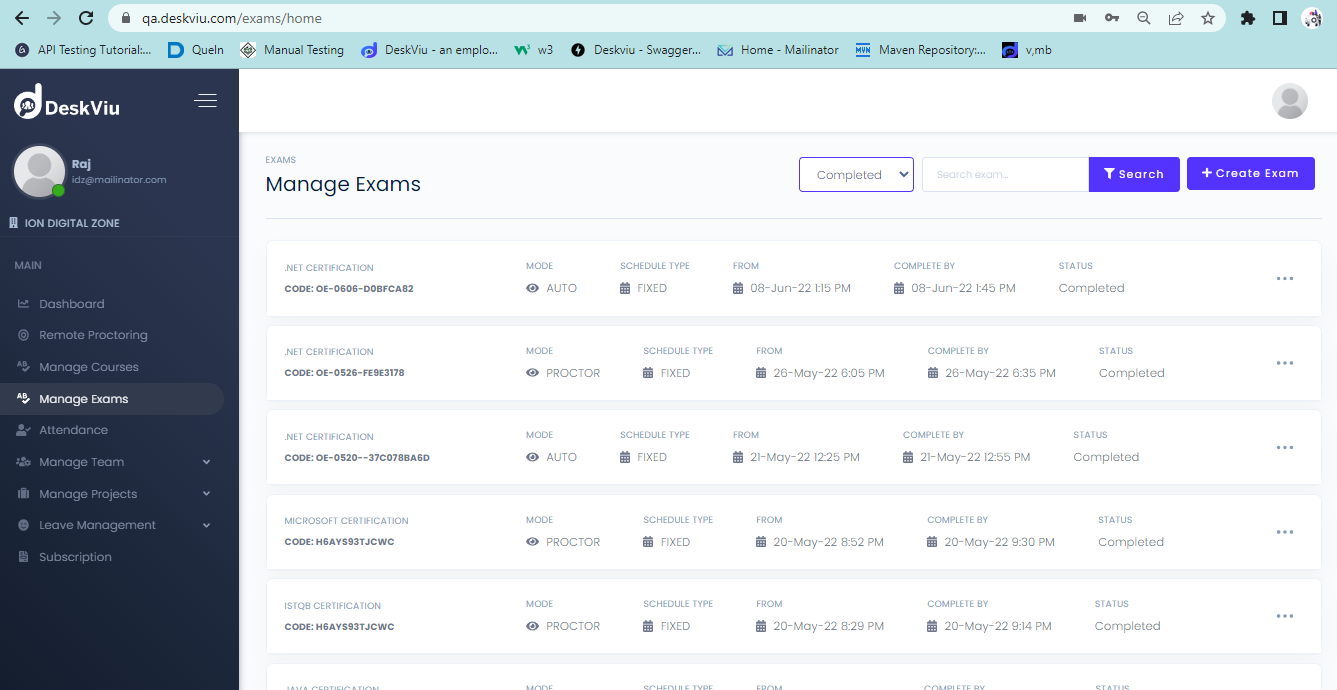Open options menu for OE-0520--37C078BA6D exam
This screenshot has height=690, width=1337.
(1285, 448)
